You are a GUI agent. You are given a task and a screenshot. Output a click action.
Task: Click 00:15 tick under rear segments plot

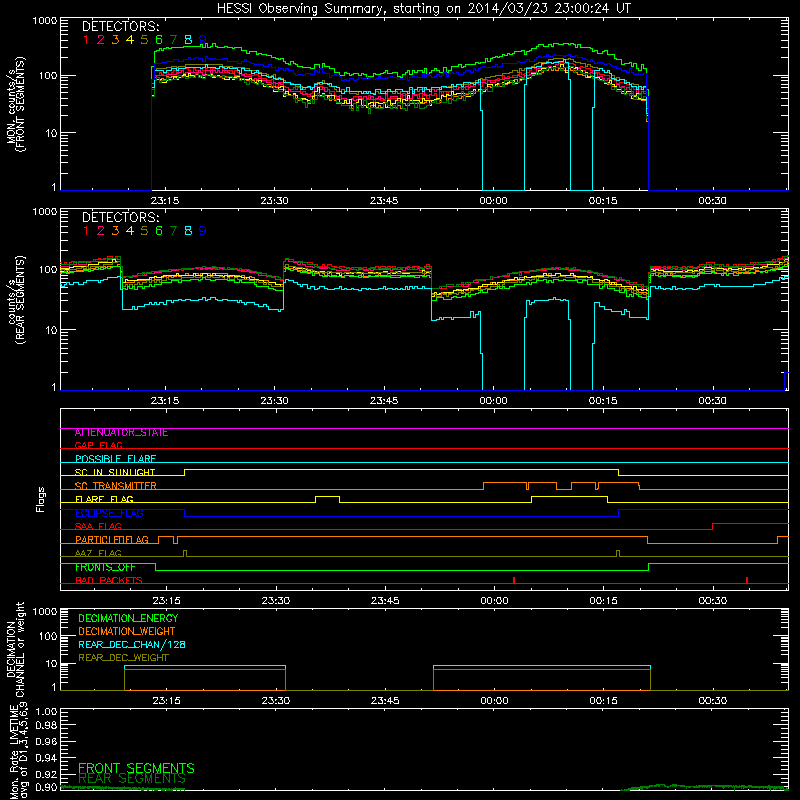pos(603,401)
